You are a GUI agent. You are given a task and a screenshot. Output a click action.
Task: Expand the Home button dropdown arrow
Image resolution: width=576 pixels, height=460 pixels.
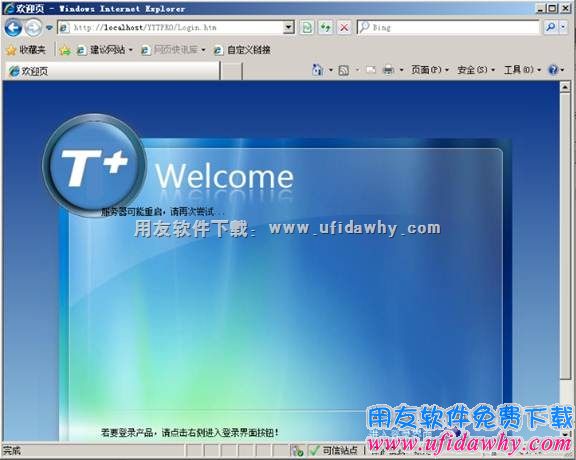(x=331, y=70)
